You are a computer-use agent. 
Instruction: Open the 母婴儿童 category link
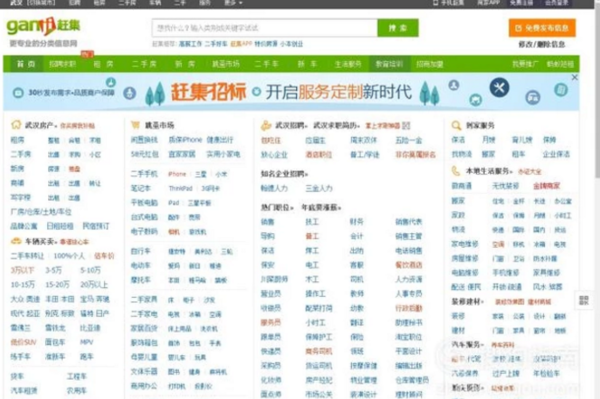[144, 357]
